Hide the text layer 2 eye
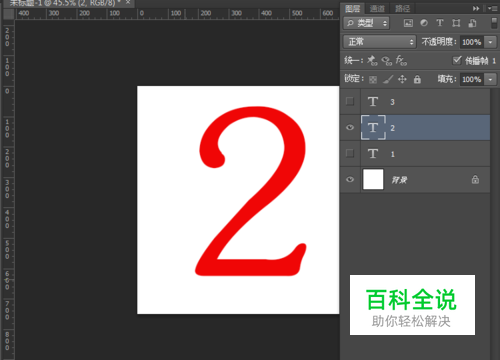The height and width of the screenshot is (360, 500). [350, 127]
